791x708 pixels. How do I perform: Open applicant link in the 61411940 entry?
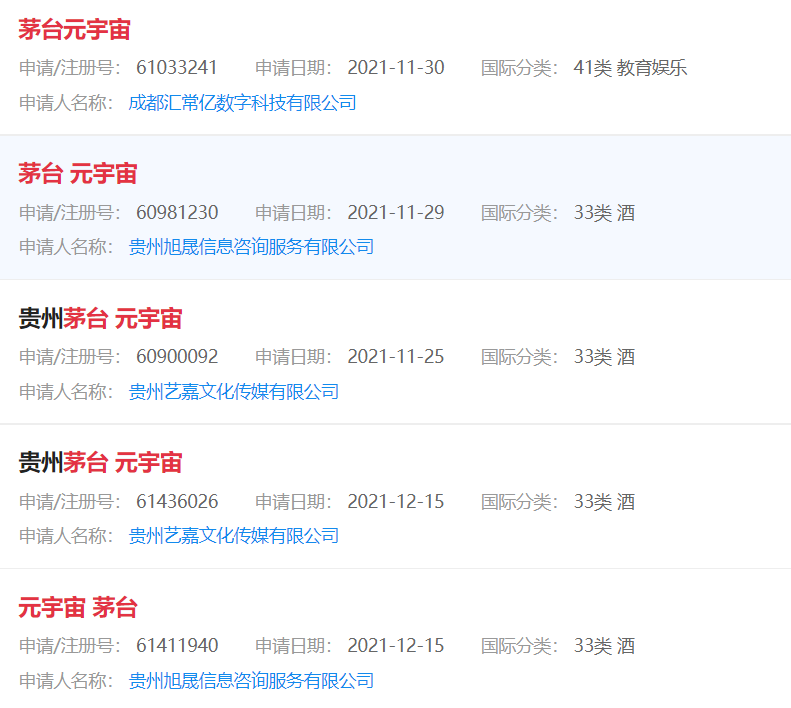click(251, 680)
